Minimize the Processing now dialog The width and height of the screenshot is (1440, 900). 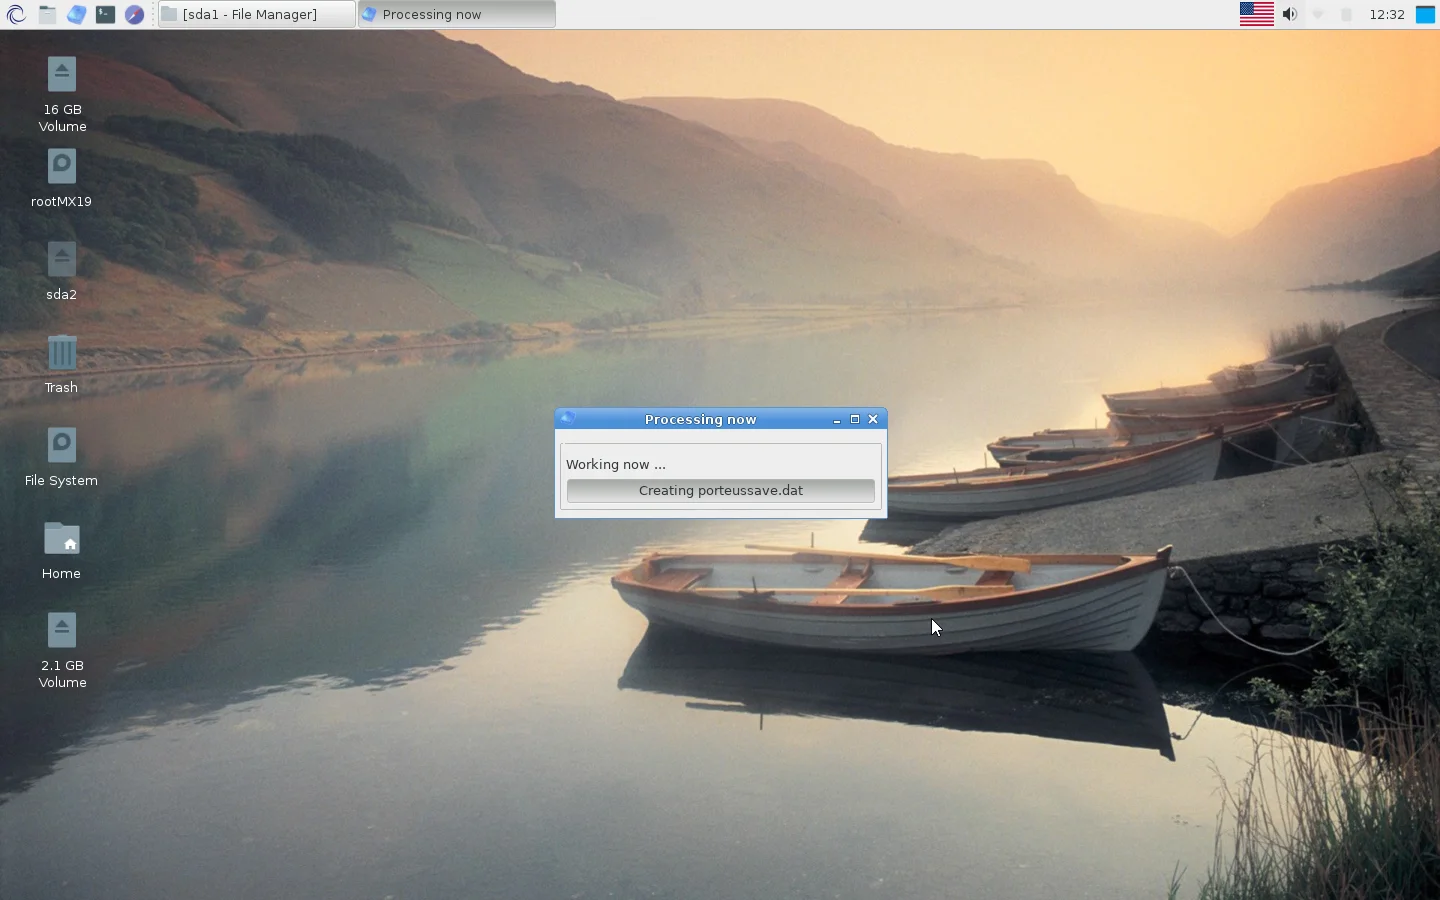(837, 420)
